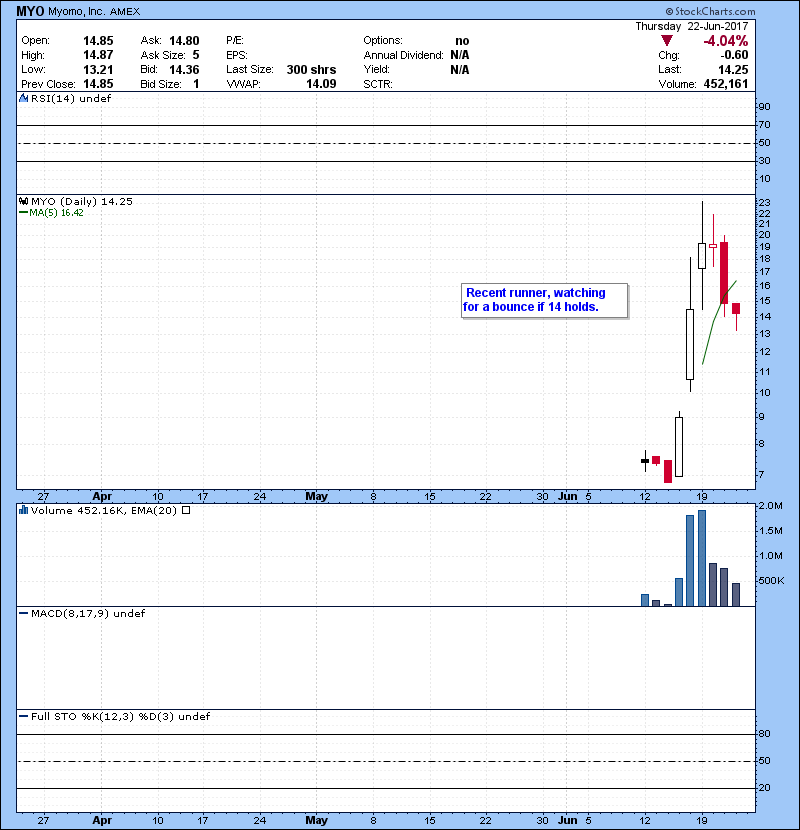
Task: Click the MYO (Daily) 14.25 chart label
Action: pos(82,202)
